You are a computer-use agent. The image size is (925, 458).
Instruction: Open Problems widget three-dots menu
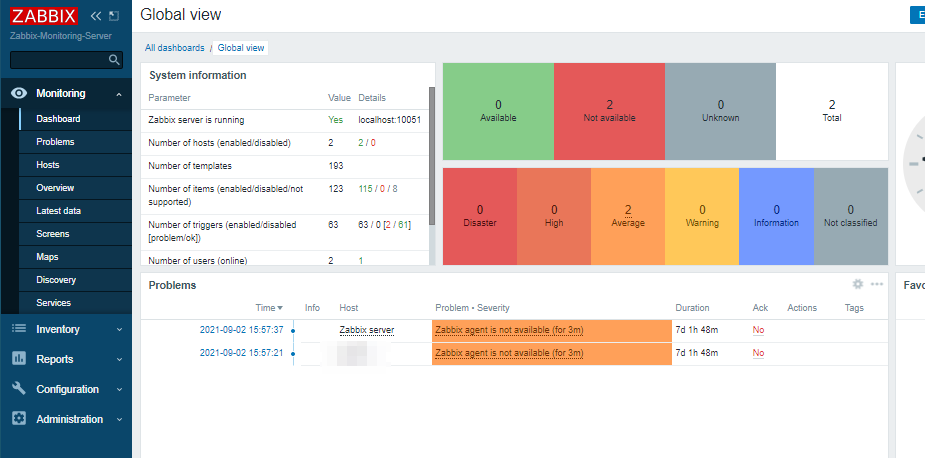click(877, 284)
